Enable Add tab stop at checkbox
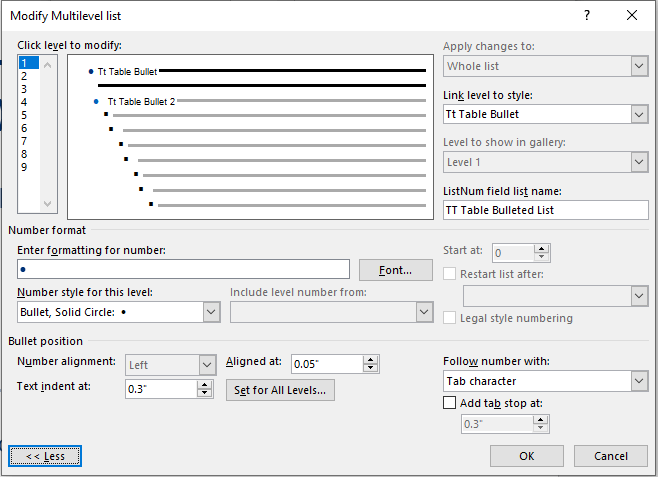658x477 pixels. [x=450, y=403]
